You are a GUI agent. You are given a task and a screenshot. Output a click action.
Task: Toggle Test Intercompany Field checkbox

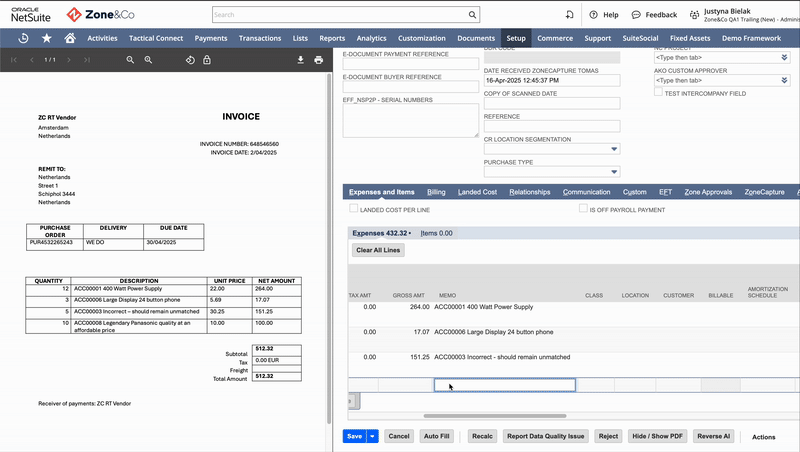click(658, 92)
